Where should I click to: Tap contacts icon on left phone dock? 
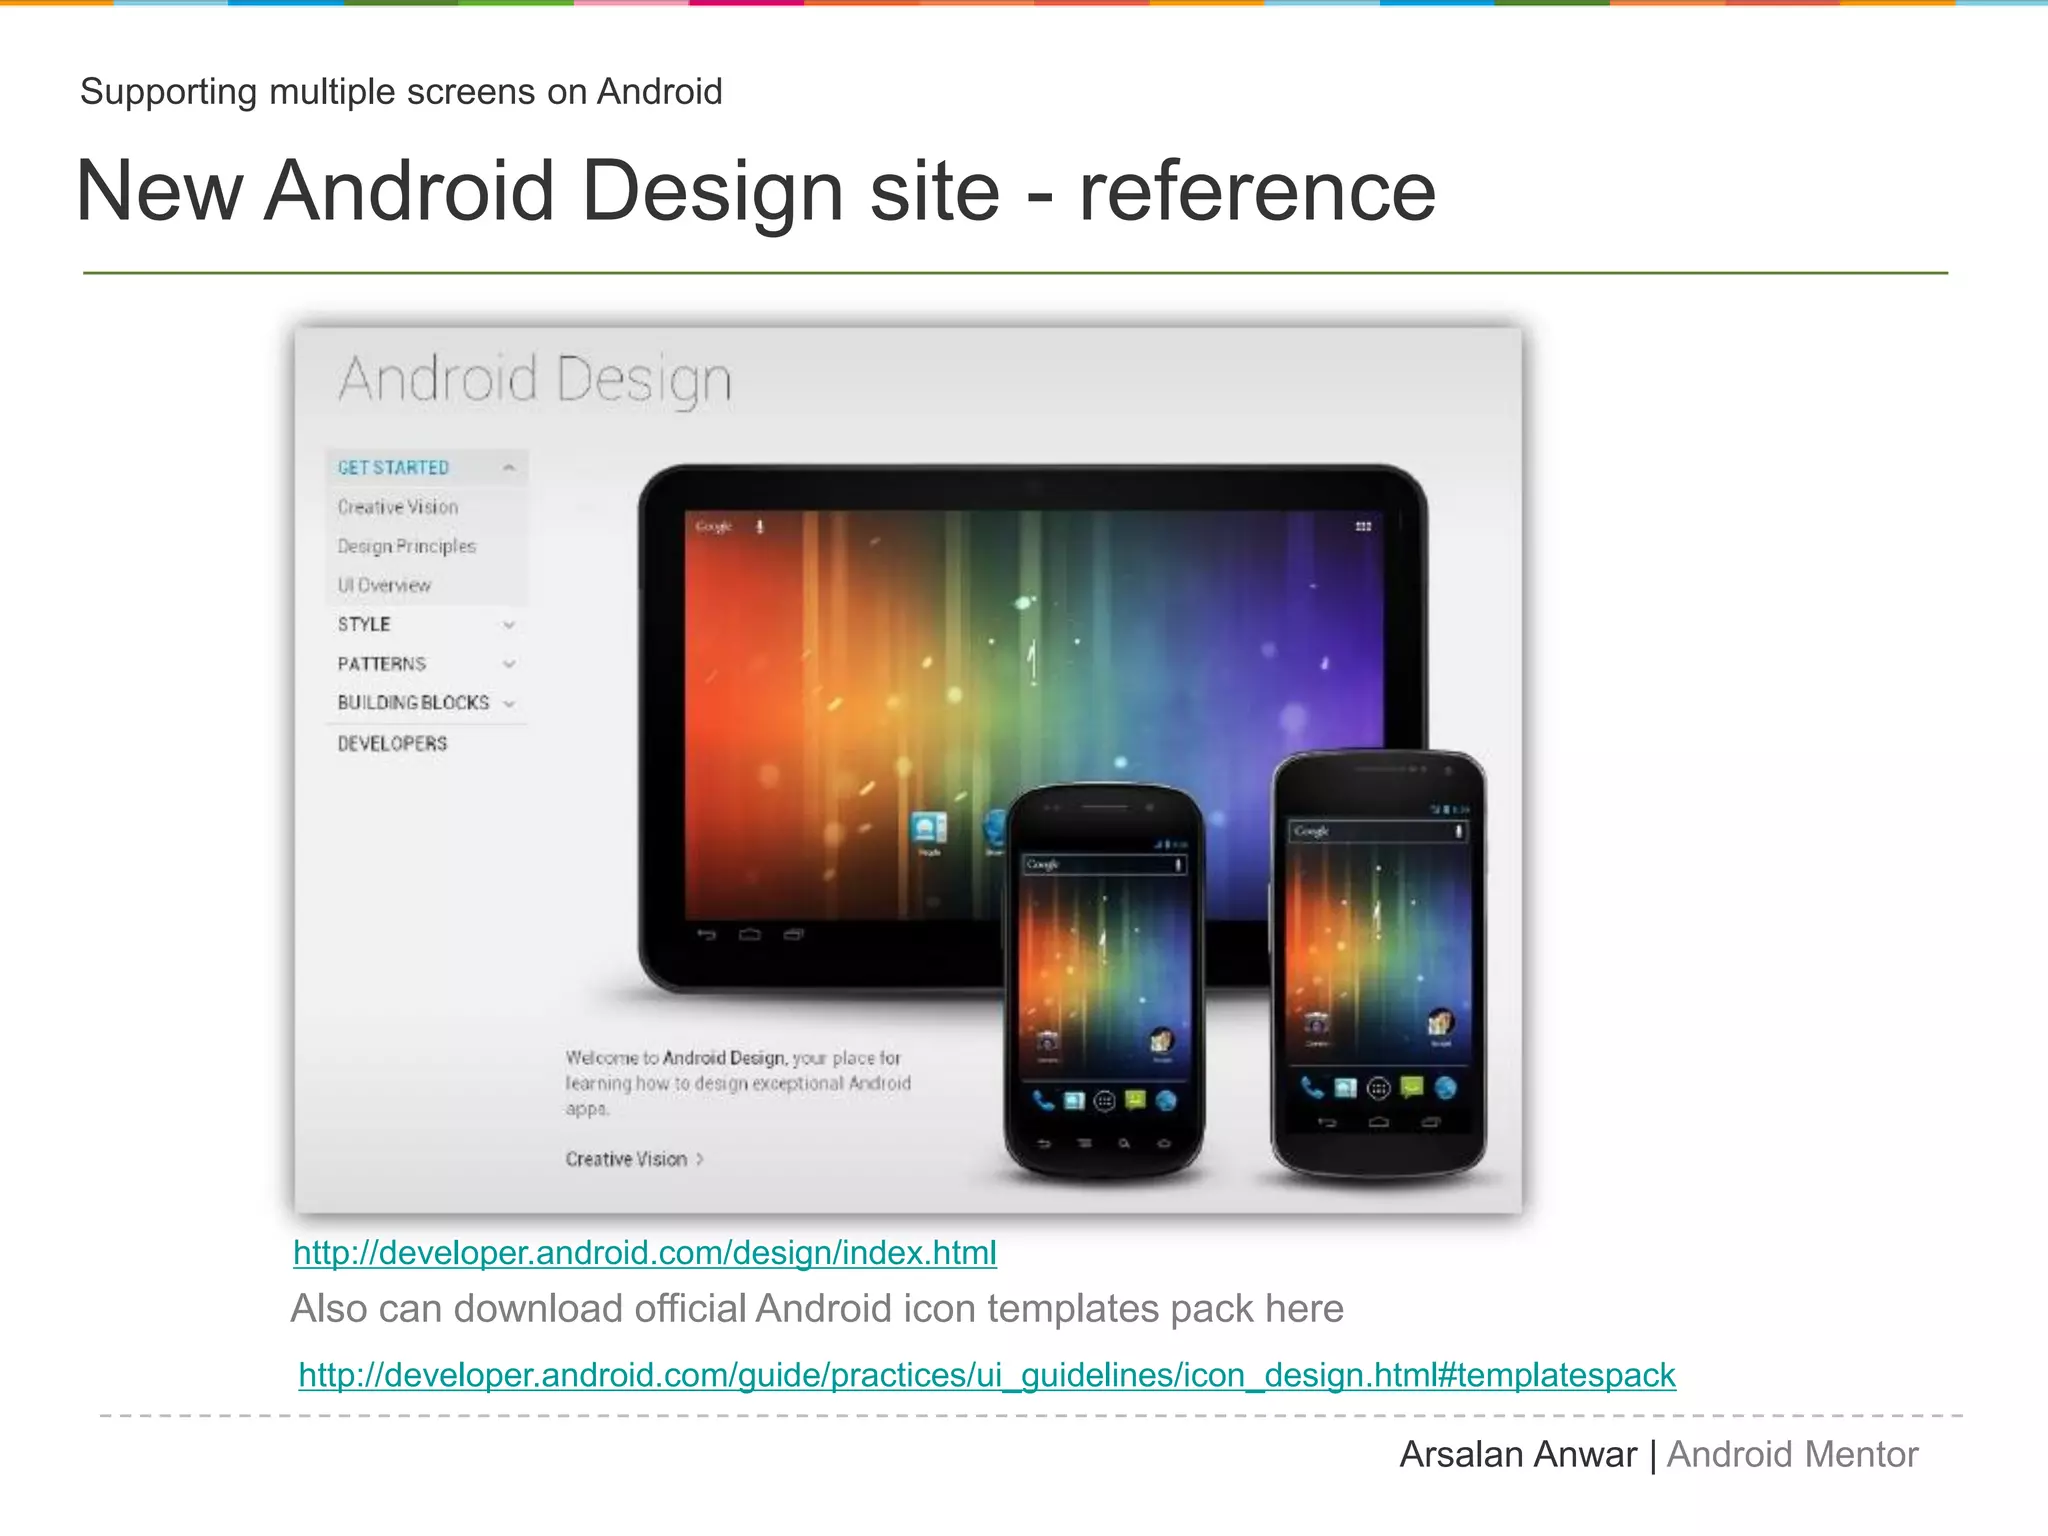[1074, 1101]
